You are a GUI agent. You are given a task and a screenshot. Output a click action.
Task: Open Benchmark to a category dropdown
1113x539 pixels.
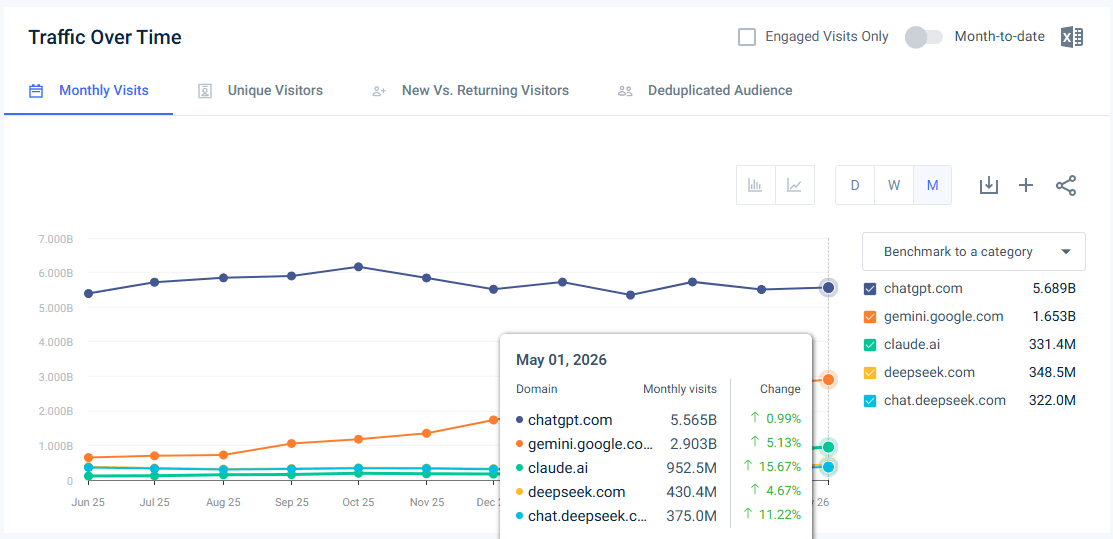click(x=974, y=251)
